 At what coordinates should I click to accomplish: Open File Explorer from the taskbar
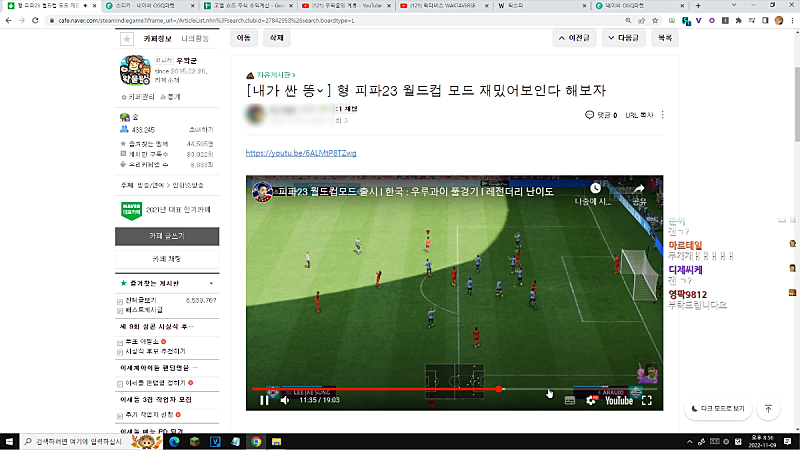click(277, 441)
